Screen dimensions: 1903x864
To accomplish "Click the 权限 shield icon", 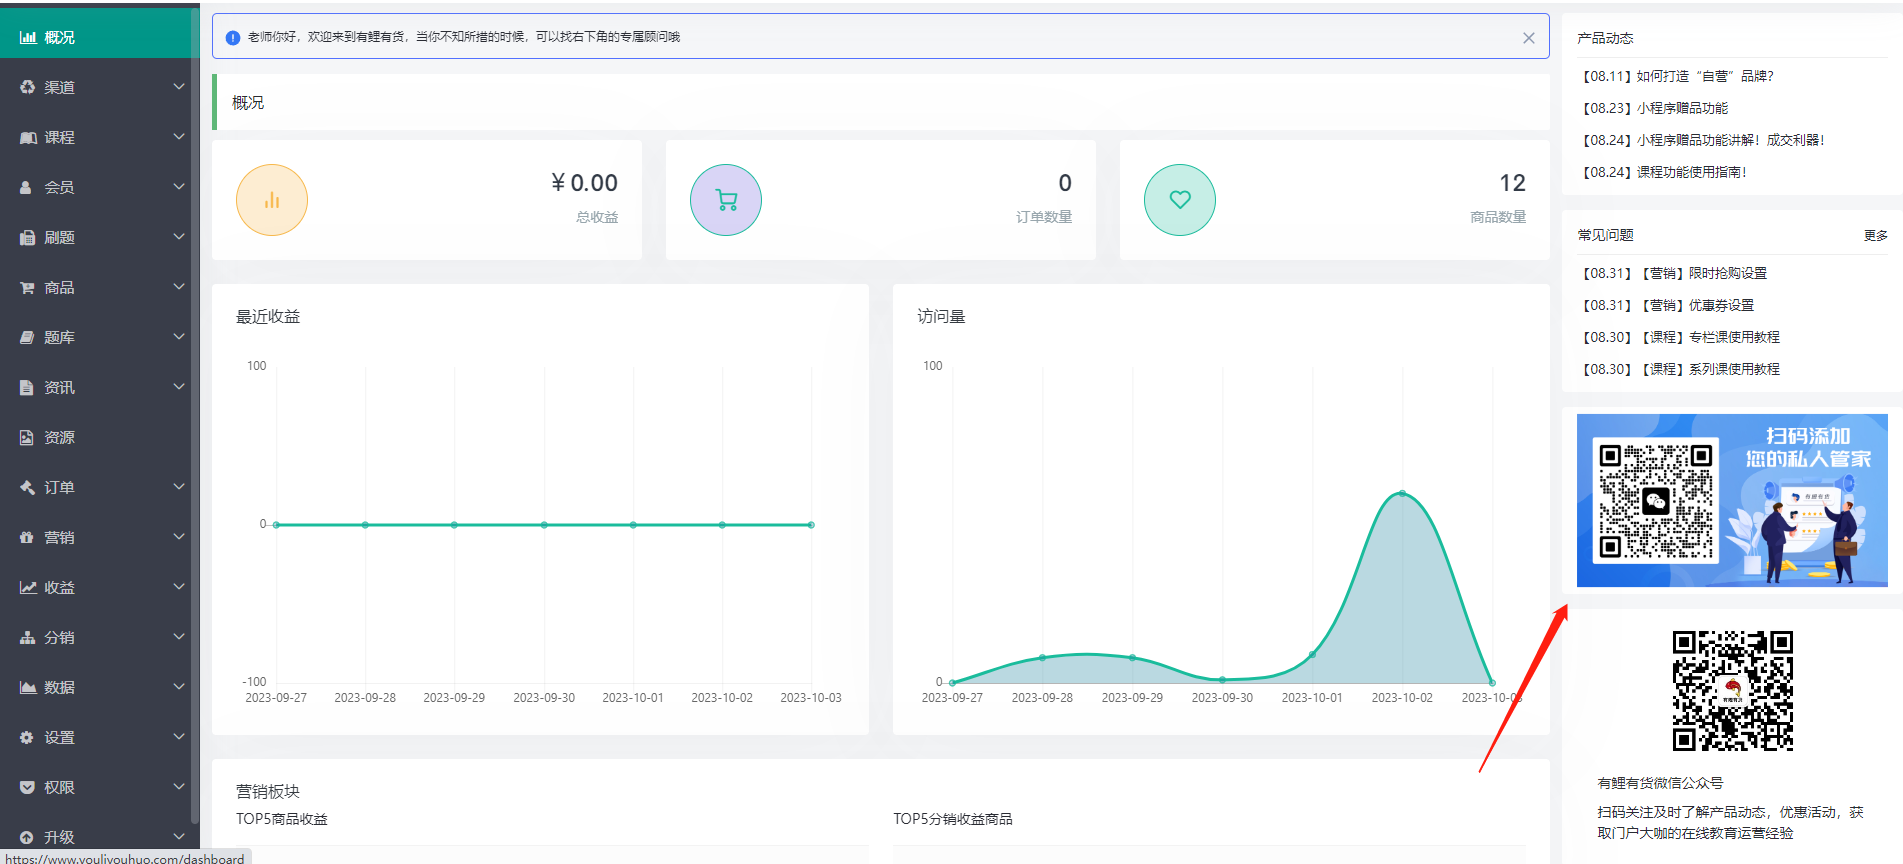I will click(27, 787).
